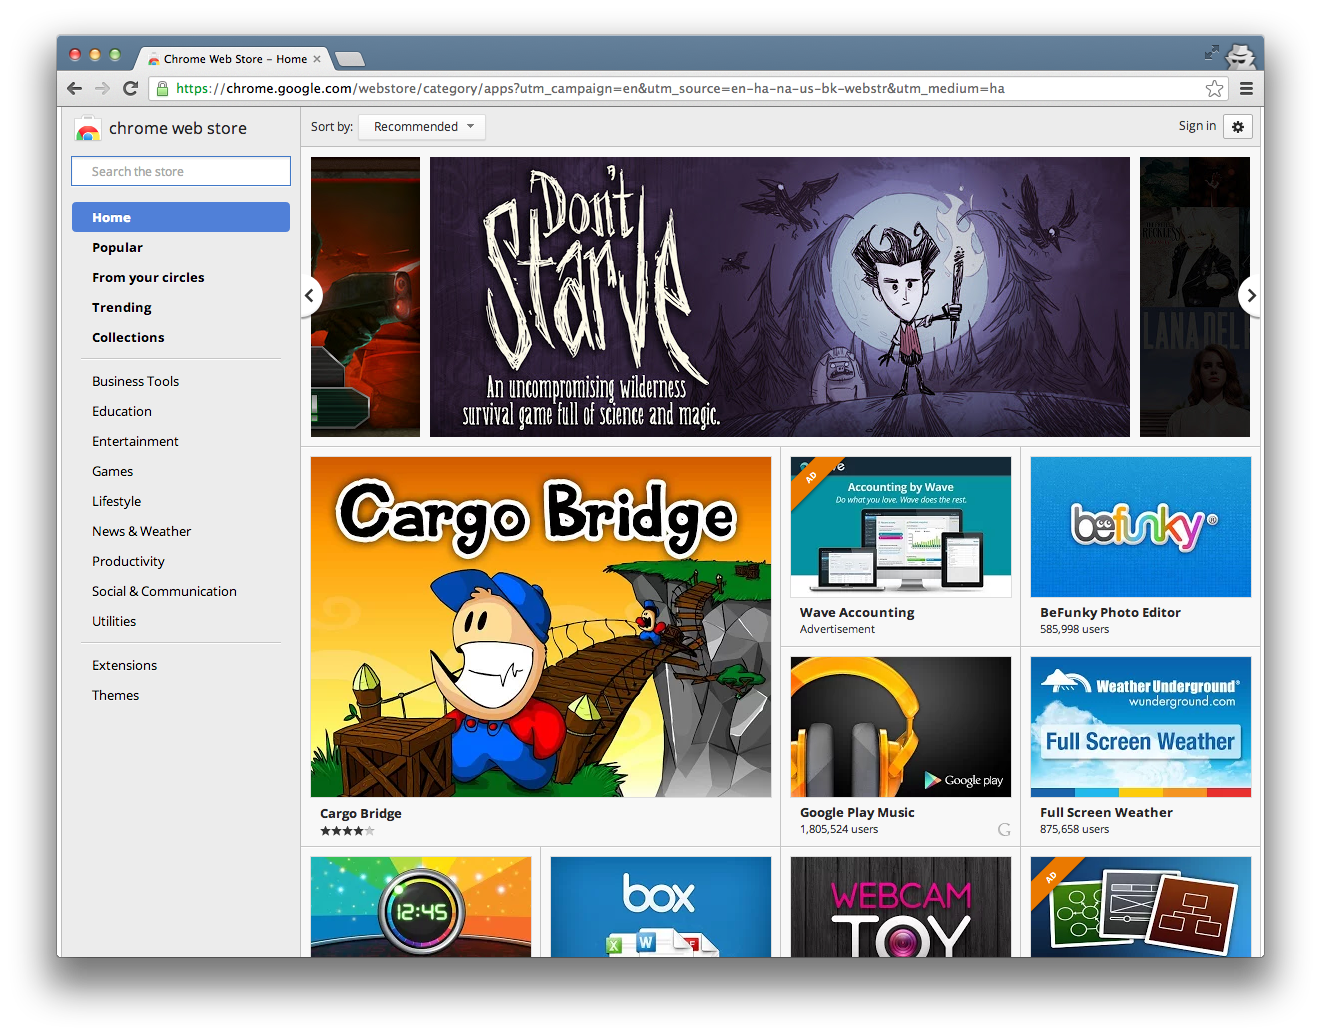
Task: Browse Productivity category
Action: (128, 561)
